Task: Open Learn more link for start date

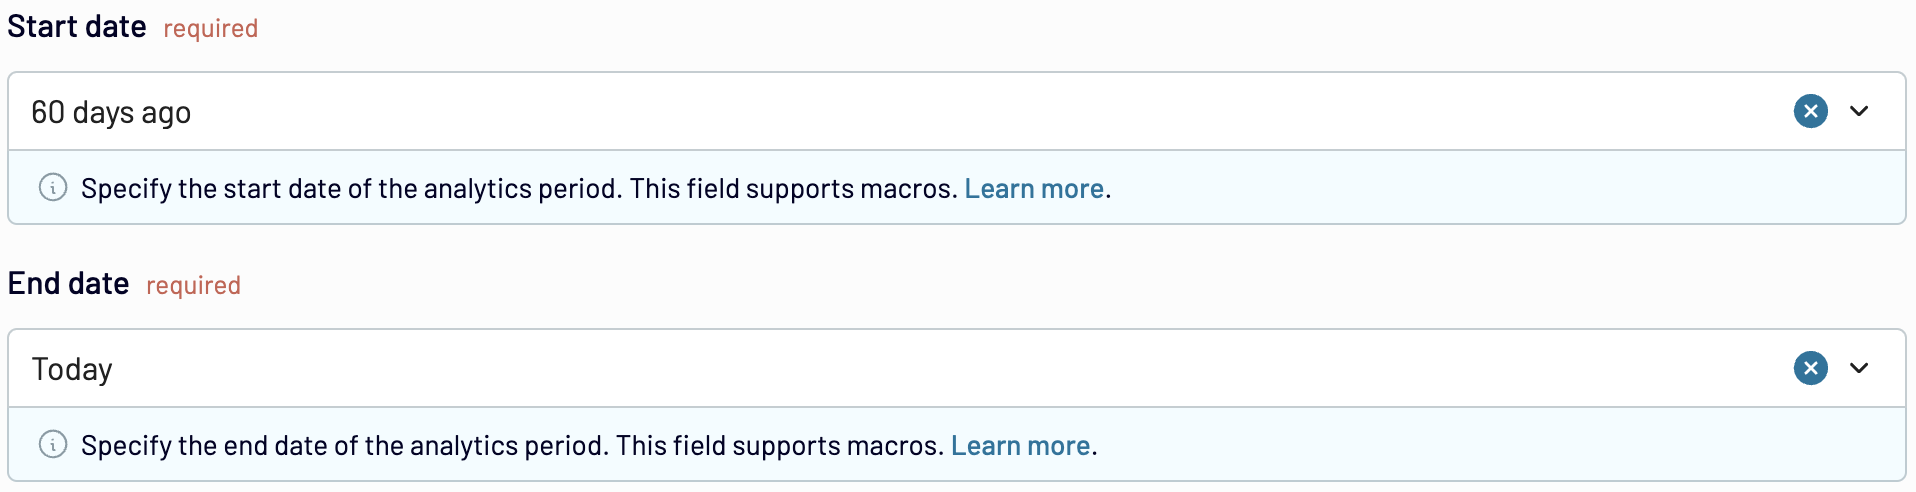Action: 1034,188
